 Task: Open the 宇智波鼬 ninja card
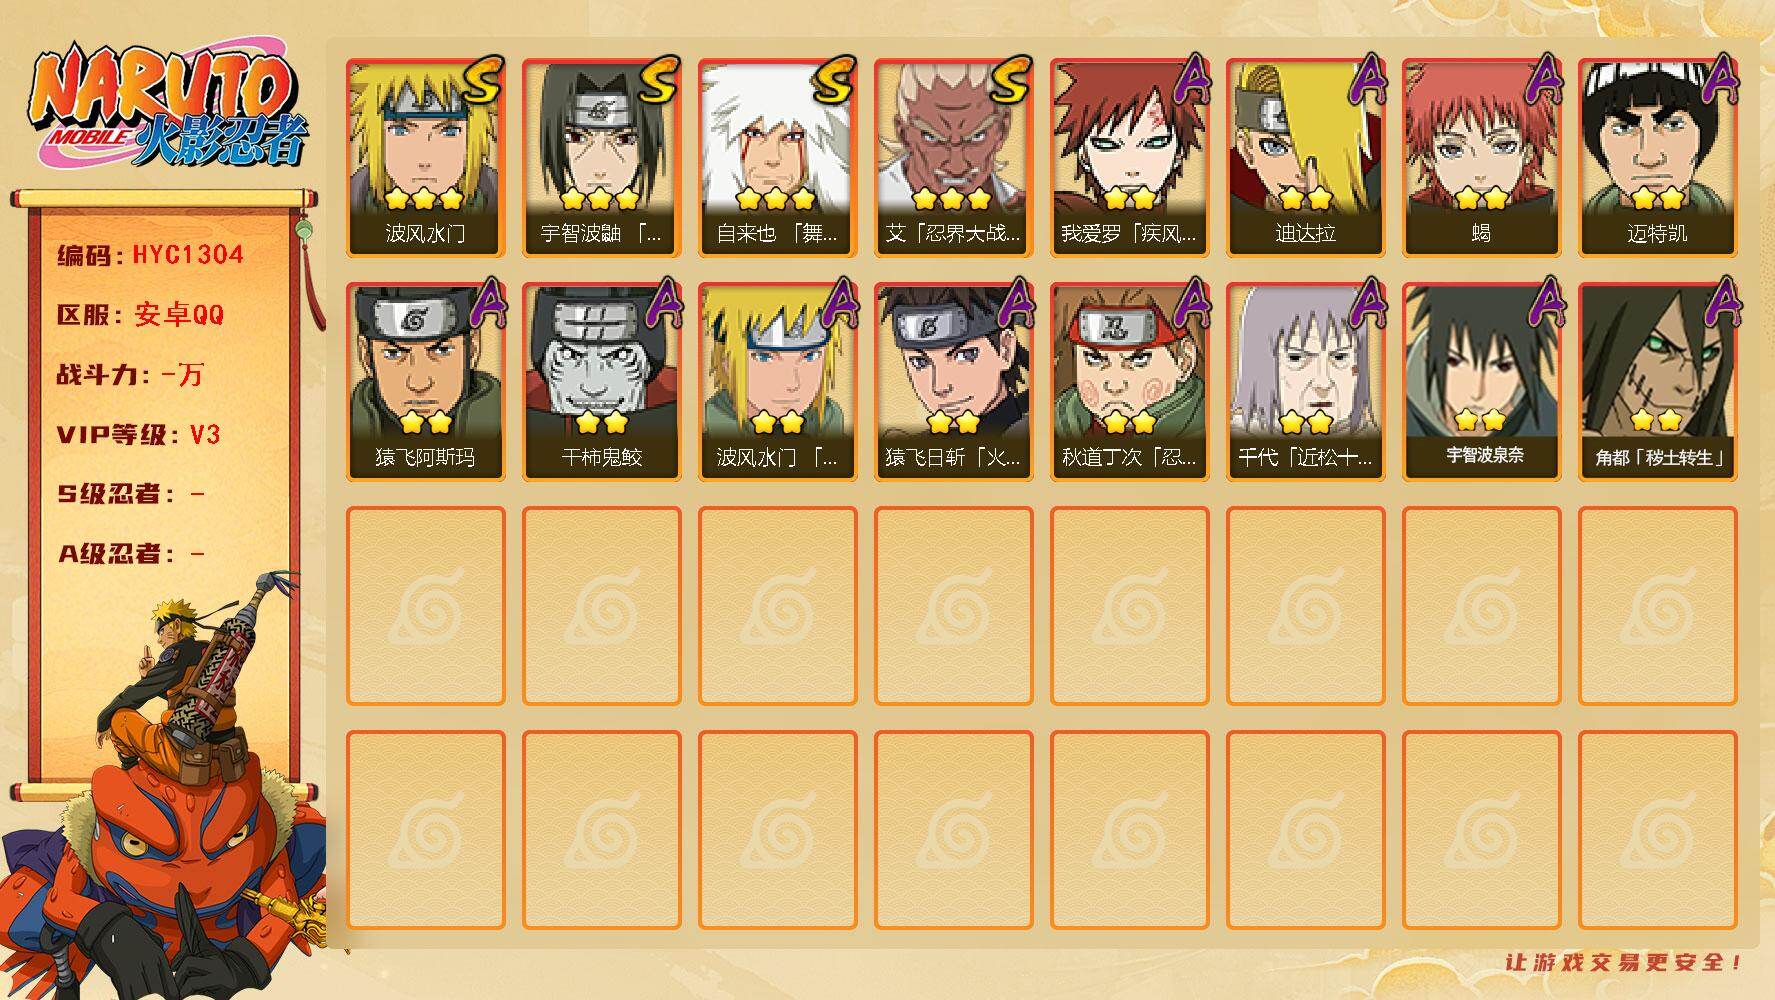coord(601,158)
